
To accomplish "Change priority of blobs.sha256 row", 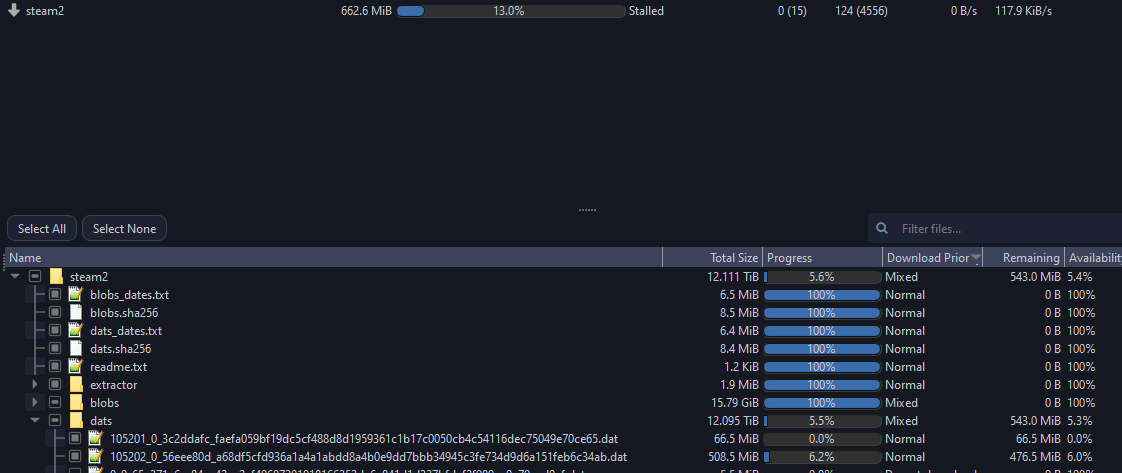I will pyautogui.click(x=904, y=313).
